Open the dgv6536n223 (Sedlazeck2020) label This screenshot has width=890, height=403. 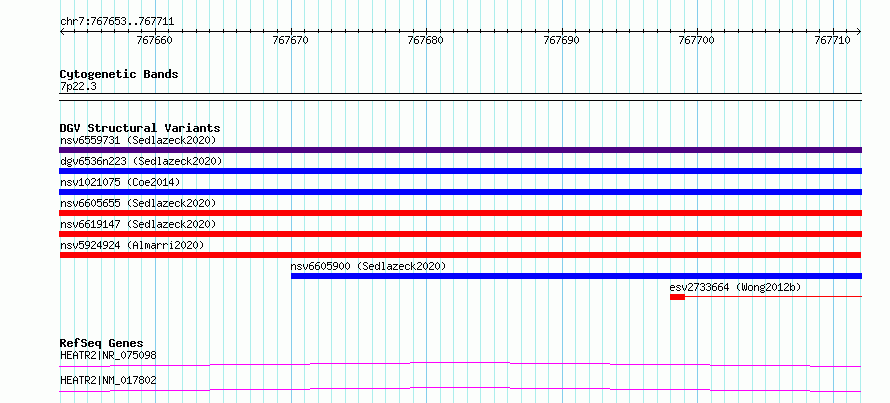coord(141,161)
